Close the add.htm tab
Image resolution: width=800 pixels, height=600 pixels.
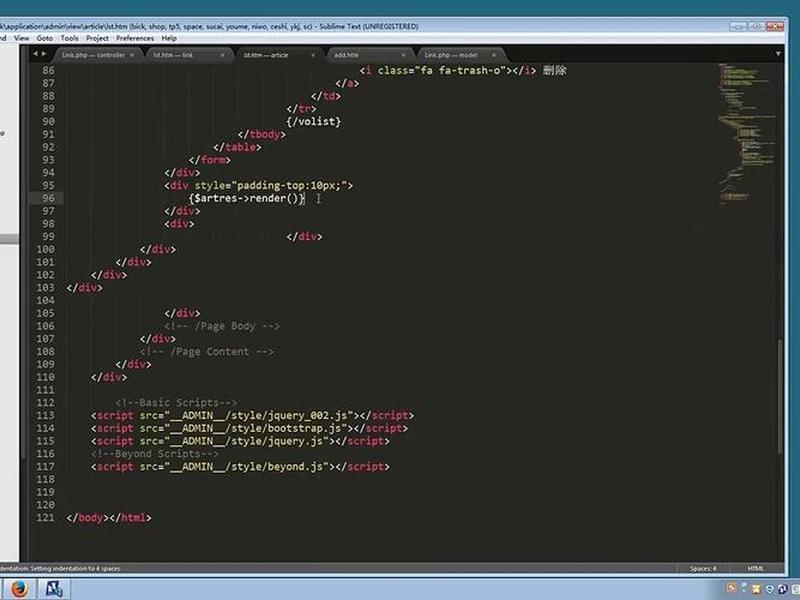[x=403, y=55]
